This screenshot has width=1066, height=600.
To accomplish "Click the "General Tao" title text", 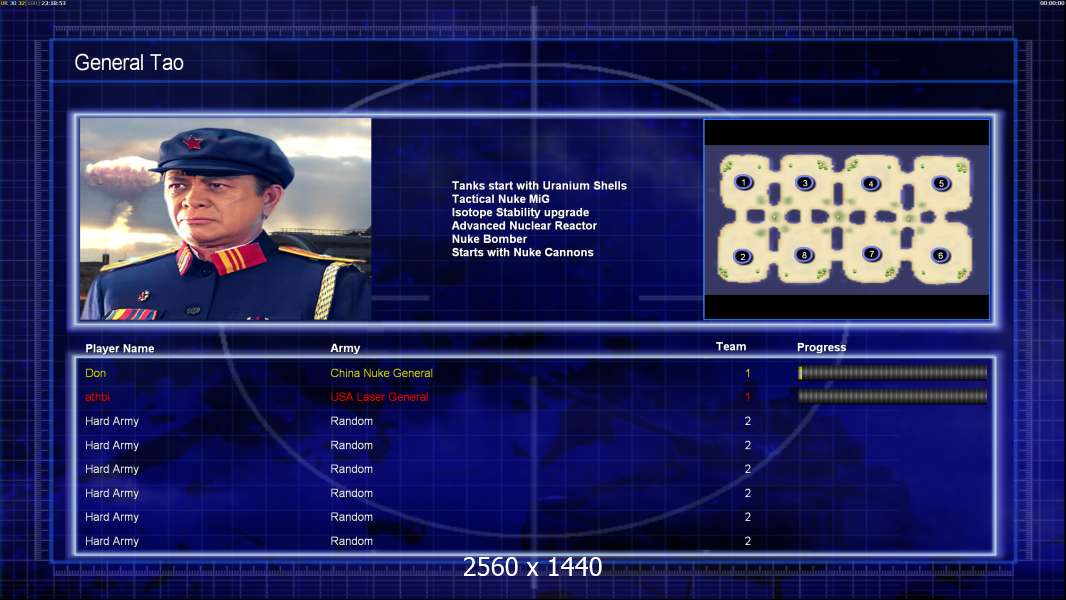I will (x=129, y=63).
